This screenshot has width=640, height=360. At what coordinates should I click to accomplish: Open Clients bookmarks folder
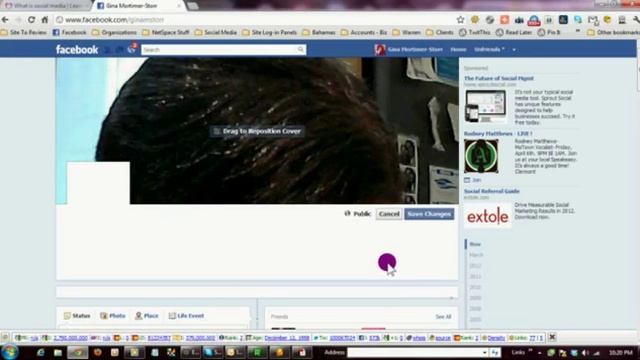440,32
